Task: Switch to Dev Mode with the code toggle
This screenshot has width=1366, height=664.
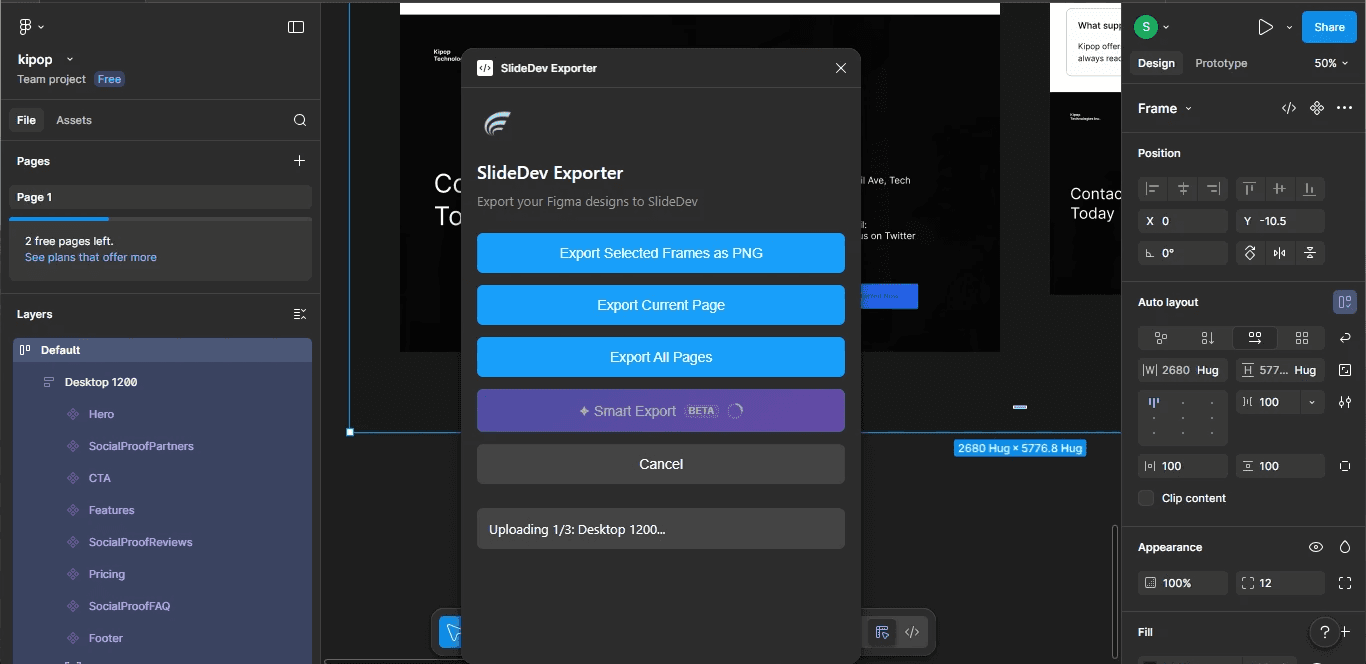Action: pyautogui.click(x=1288, y=107)
